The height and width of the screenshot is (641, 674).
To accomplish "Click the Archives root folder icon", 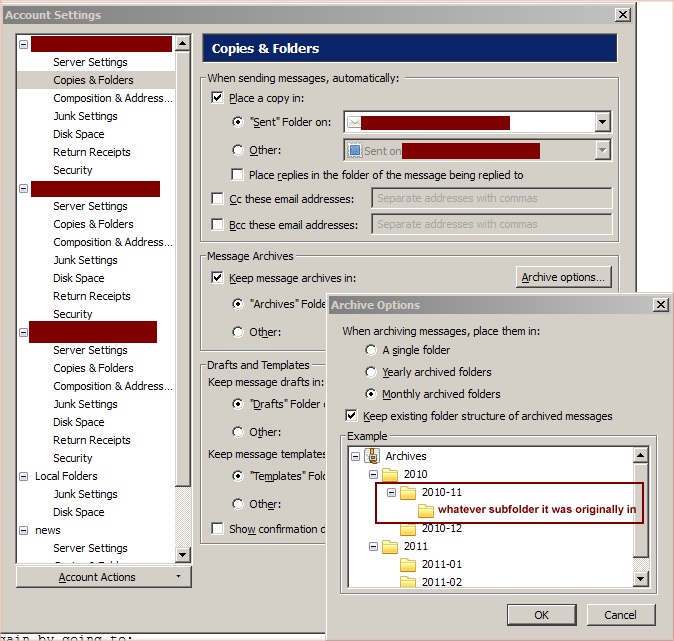I will pos(371,456).
